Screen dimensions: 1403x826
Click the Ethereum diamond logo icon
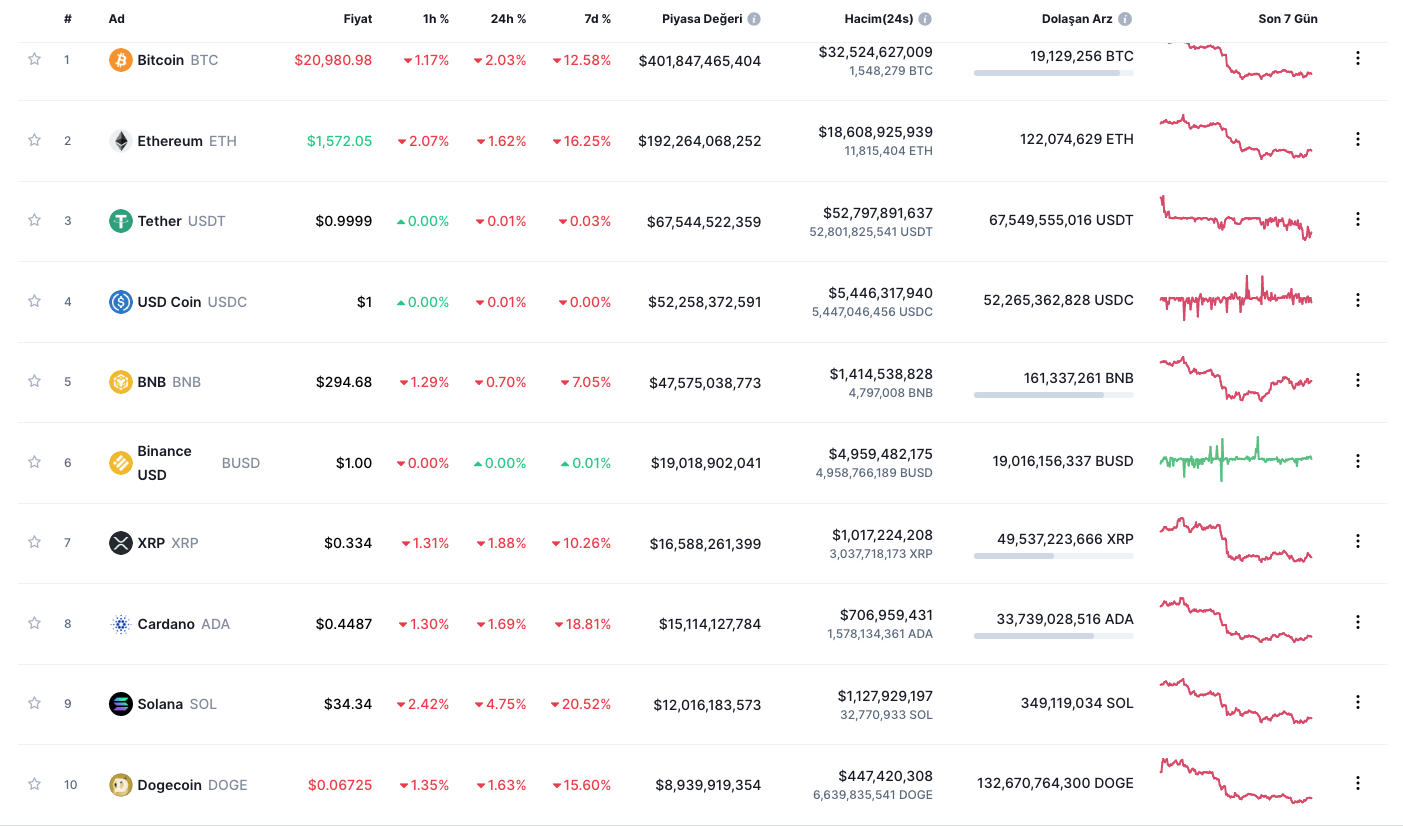click(120, 141)
